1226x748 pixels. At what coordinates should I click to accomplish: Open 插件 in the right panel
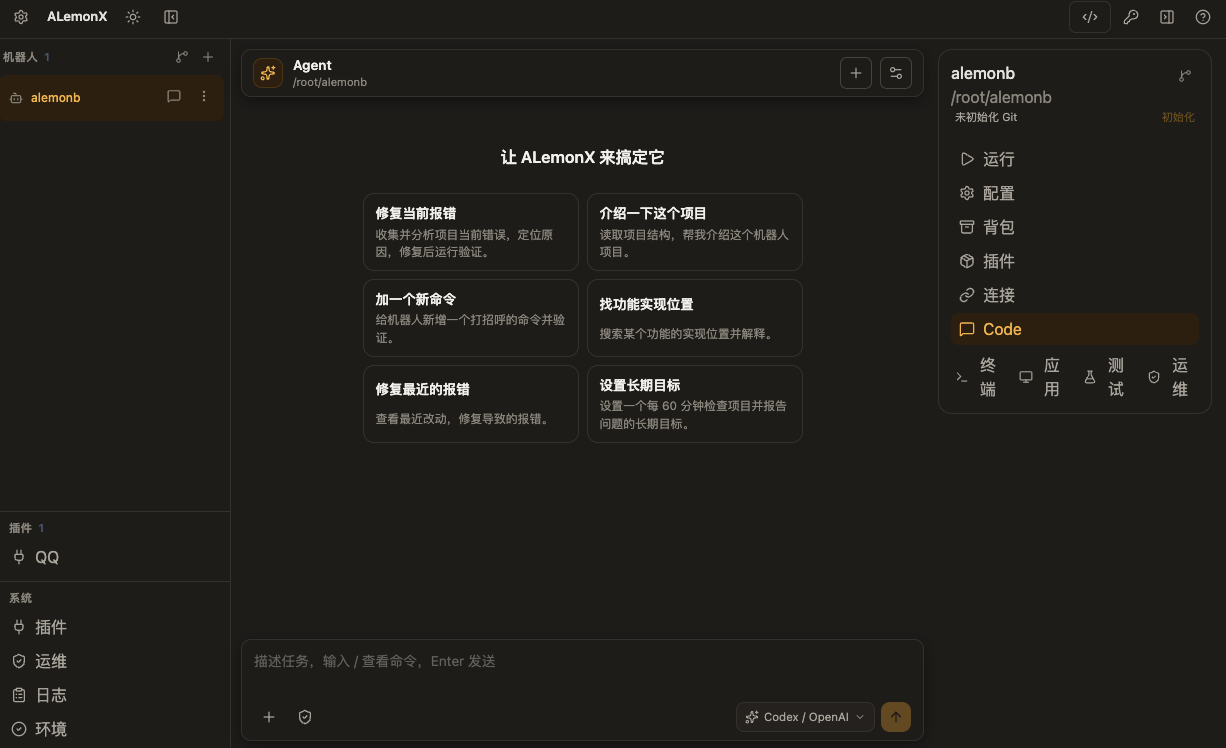[x=1075, y=261]
